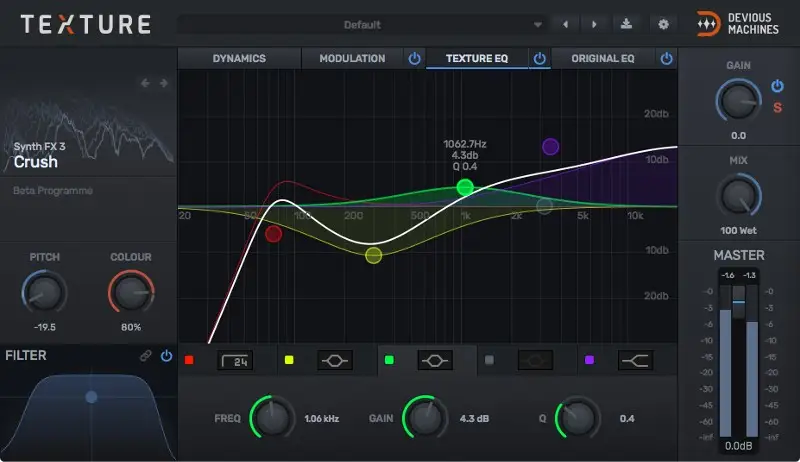Solo the gain with the S icon
The height and width of the screenshot is (462, 800).
tap(777, 108)
